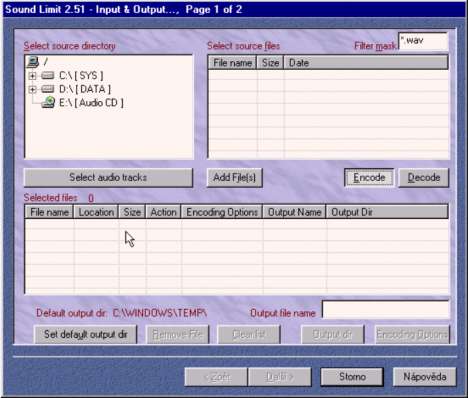Click the Output Dir column header
This screenshot has height=398, width=468.
tap(387, 212)
